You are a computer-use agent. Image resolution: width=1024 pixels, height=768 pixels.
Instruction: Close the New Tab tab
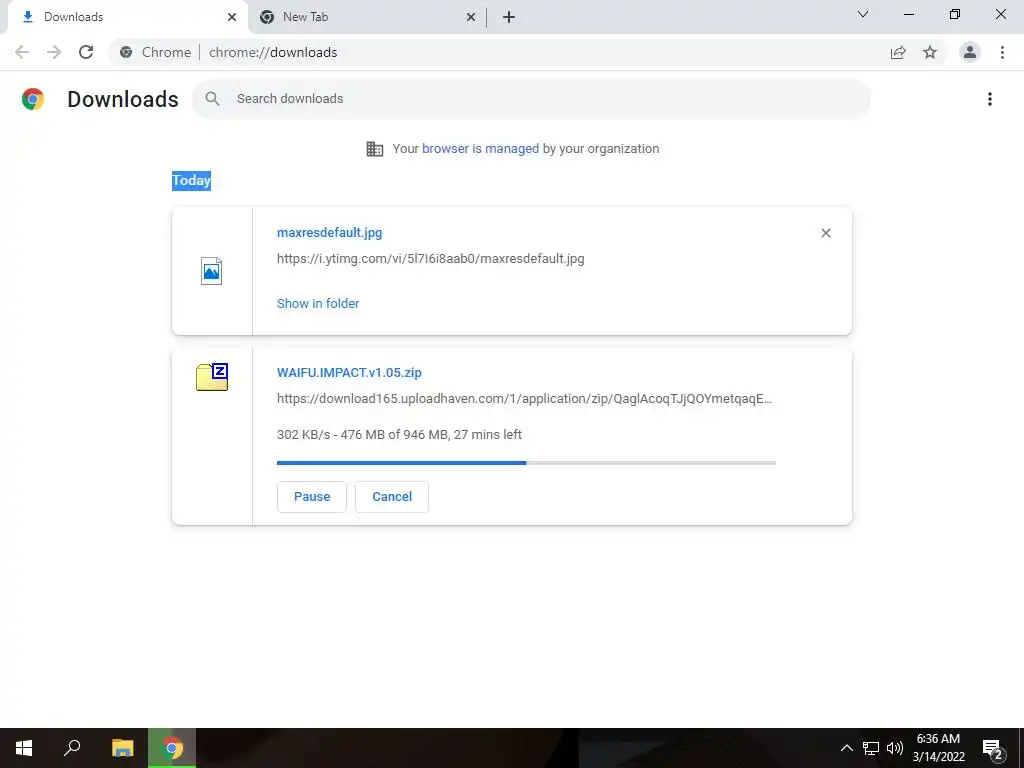pos(471,17)
